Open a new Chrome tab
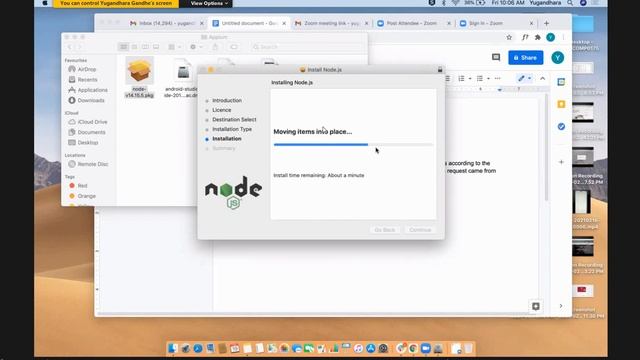The image size is (640, 360). click(546, 24)
